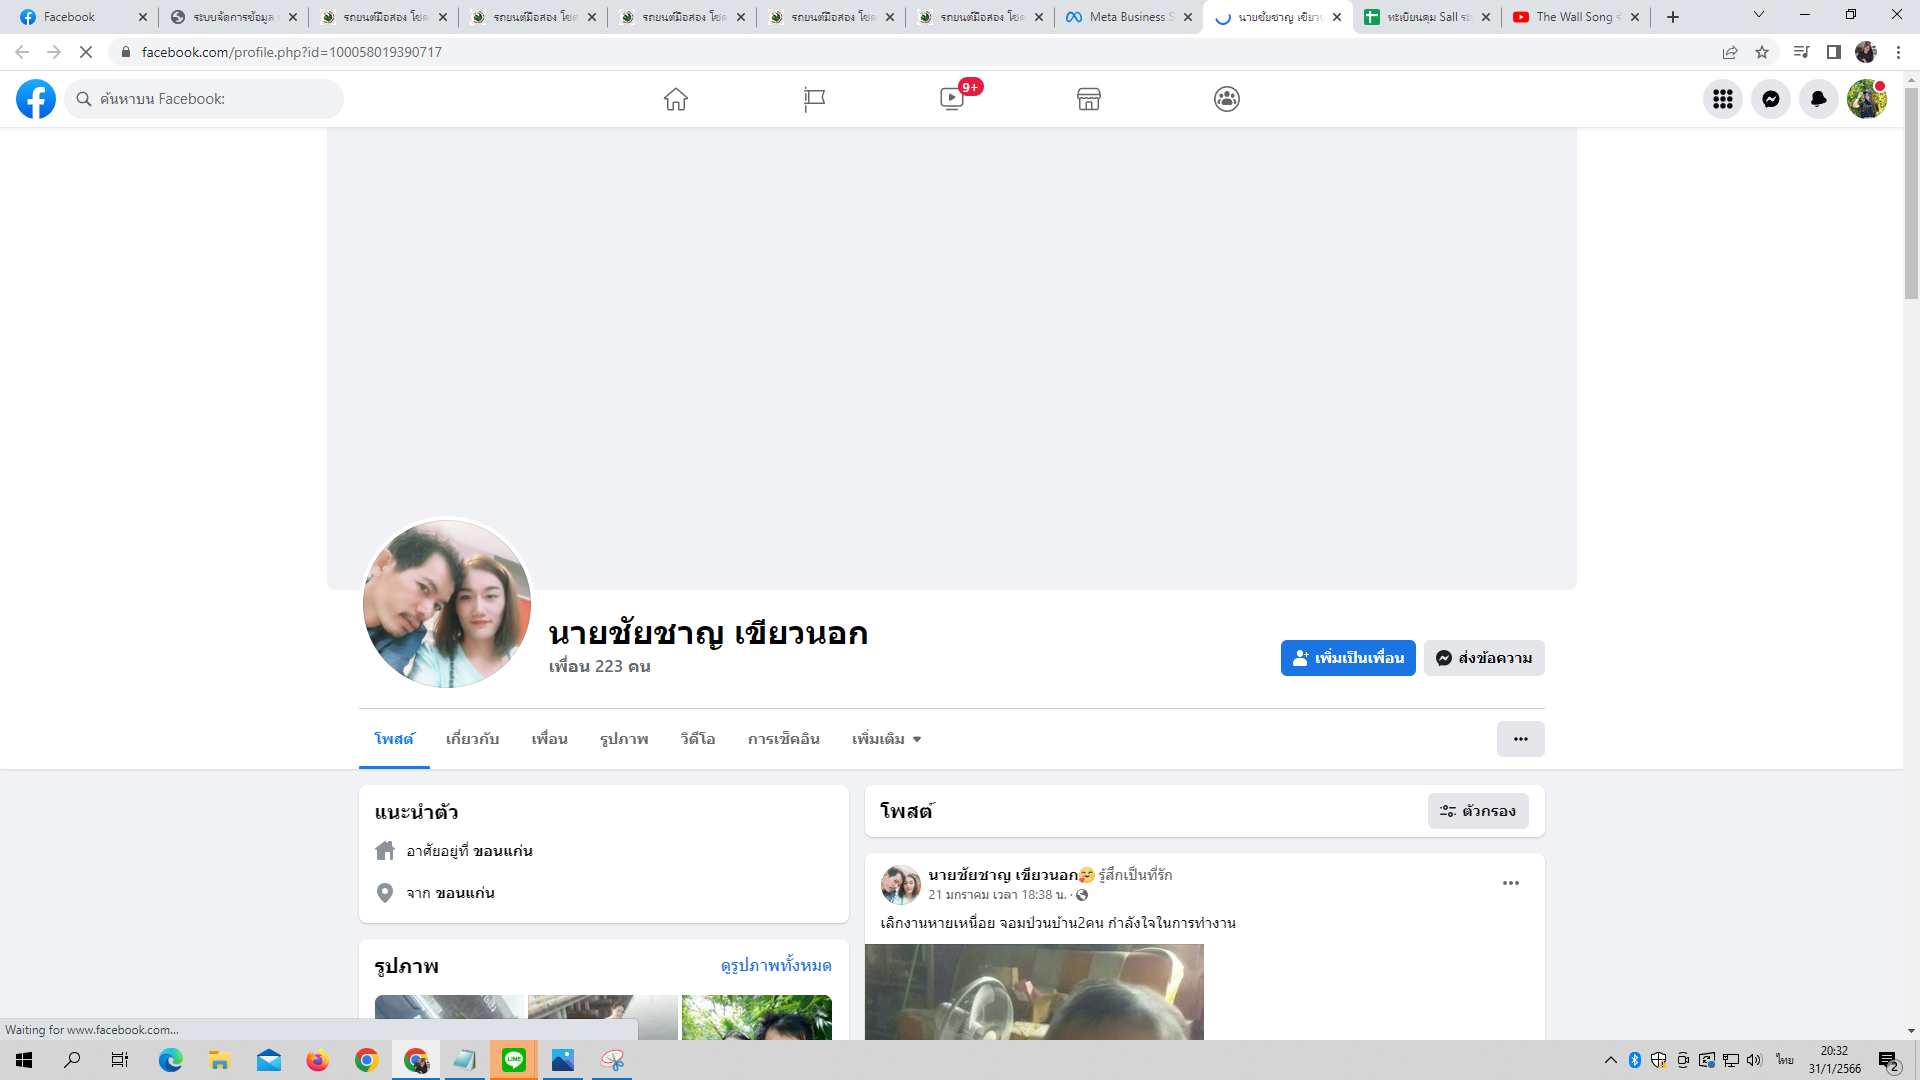The width and height of the screenshot is (1920, 1080).
Task: Open the Groups icon
Action: pos(1227,99)
